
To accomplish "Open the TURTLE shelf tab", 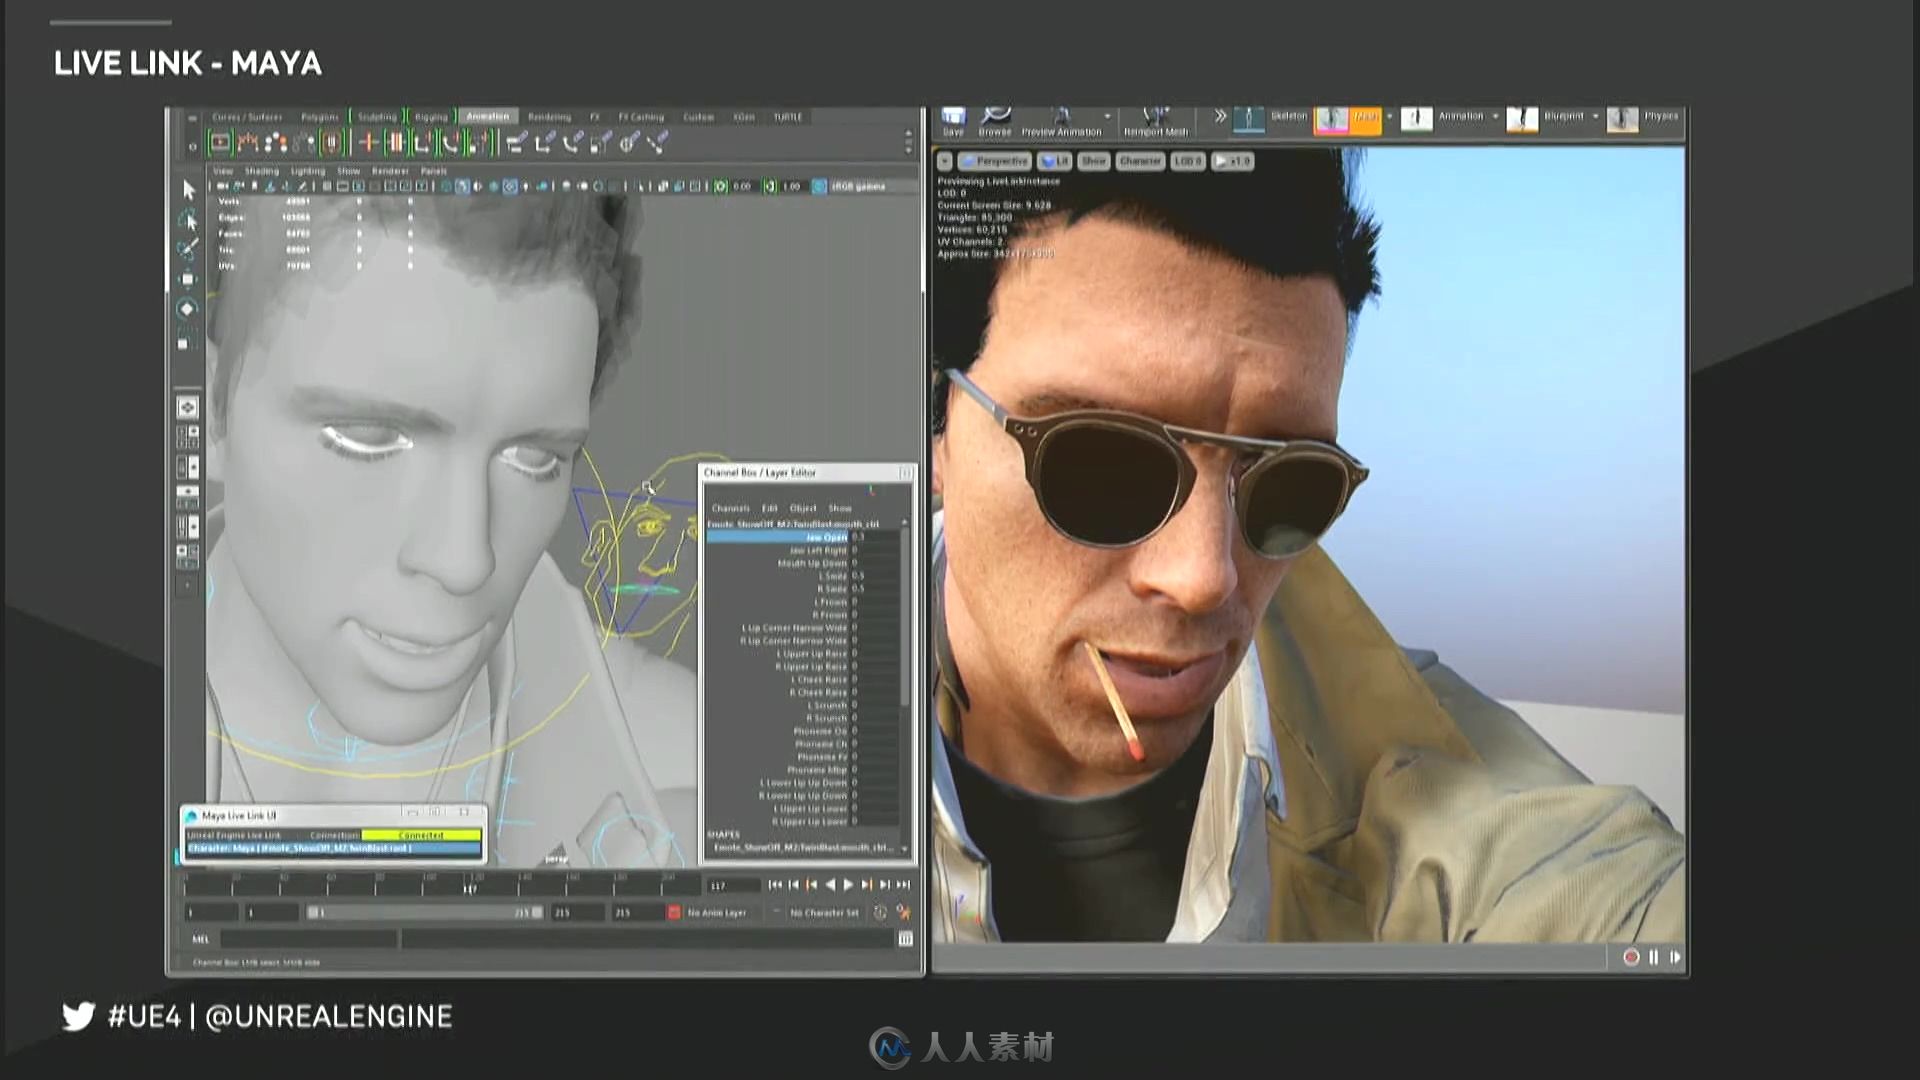I will click(788, 117).
